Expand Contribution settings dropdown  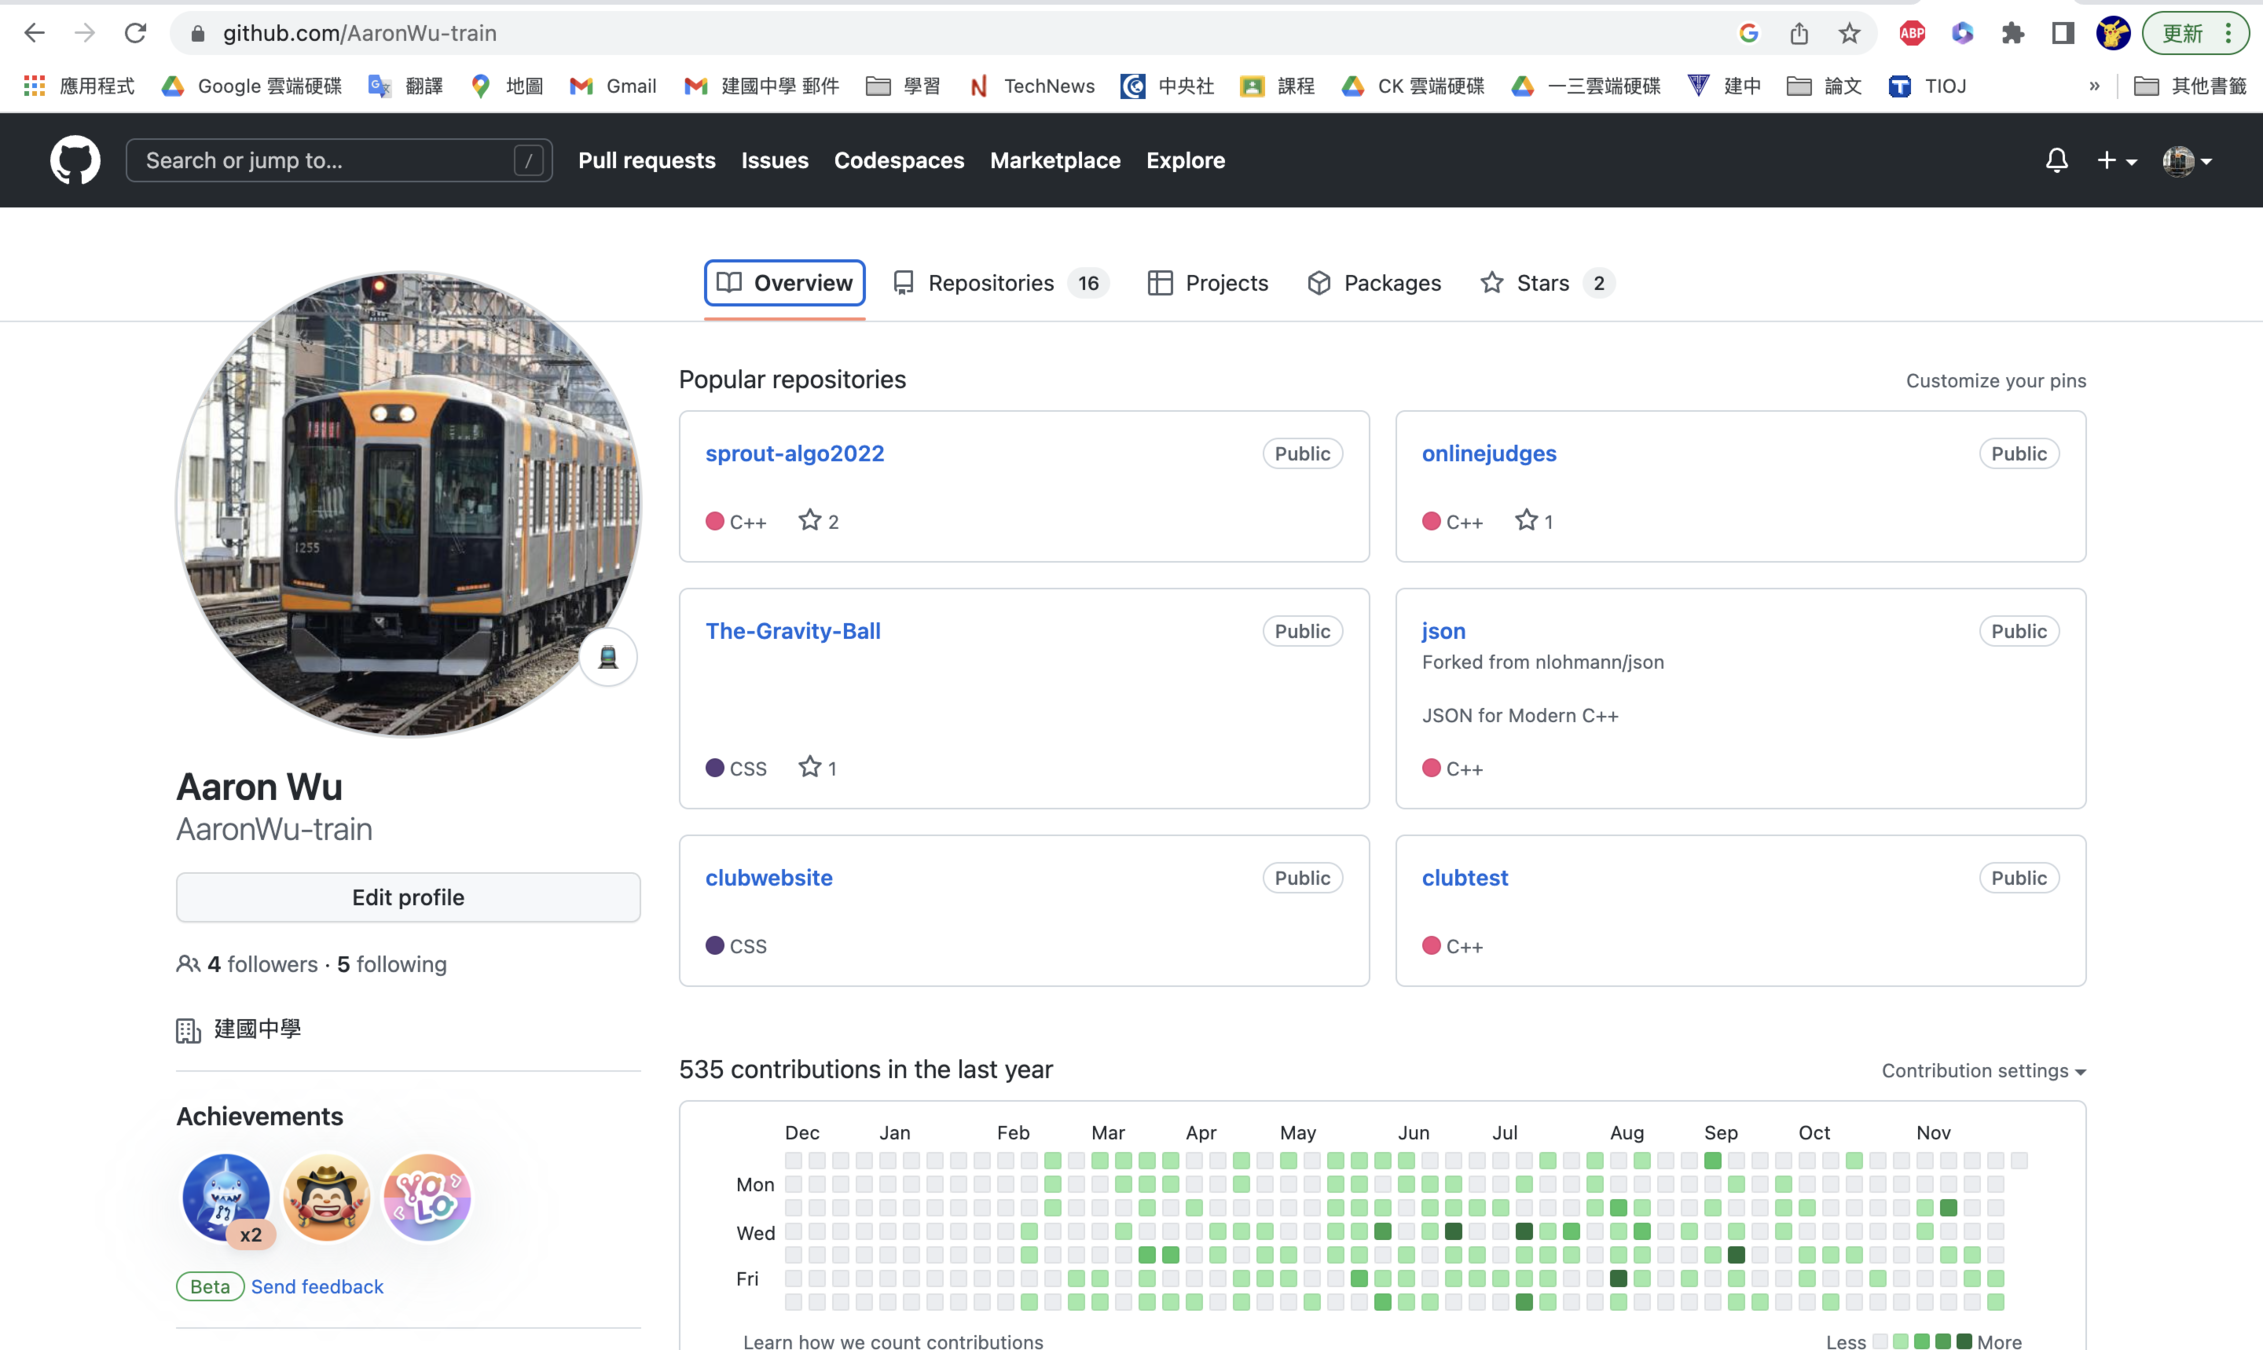1984,1070
